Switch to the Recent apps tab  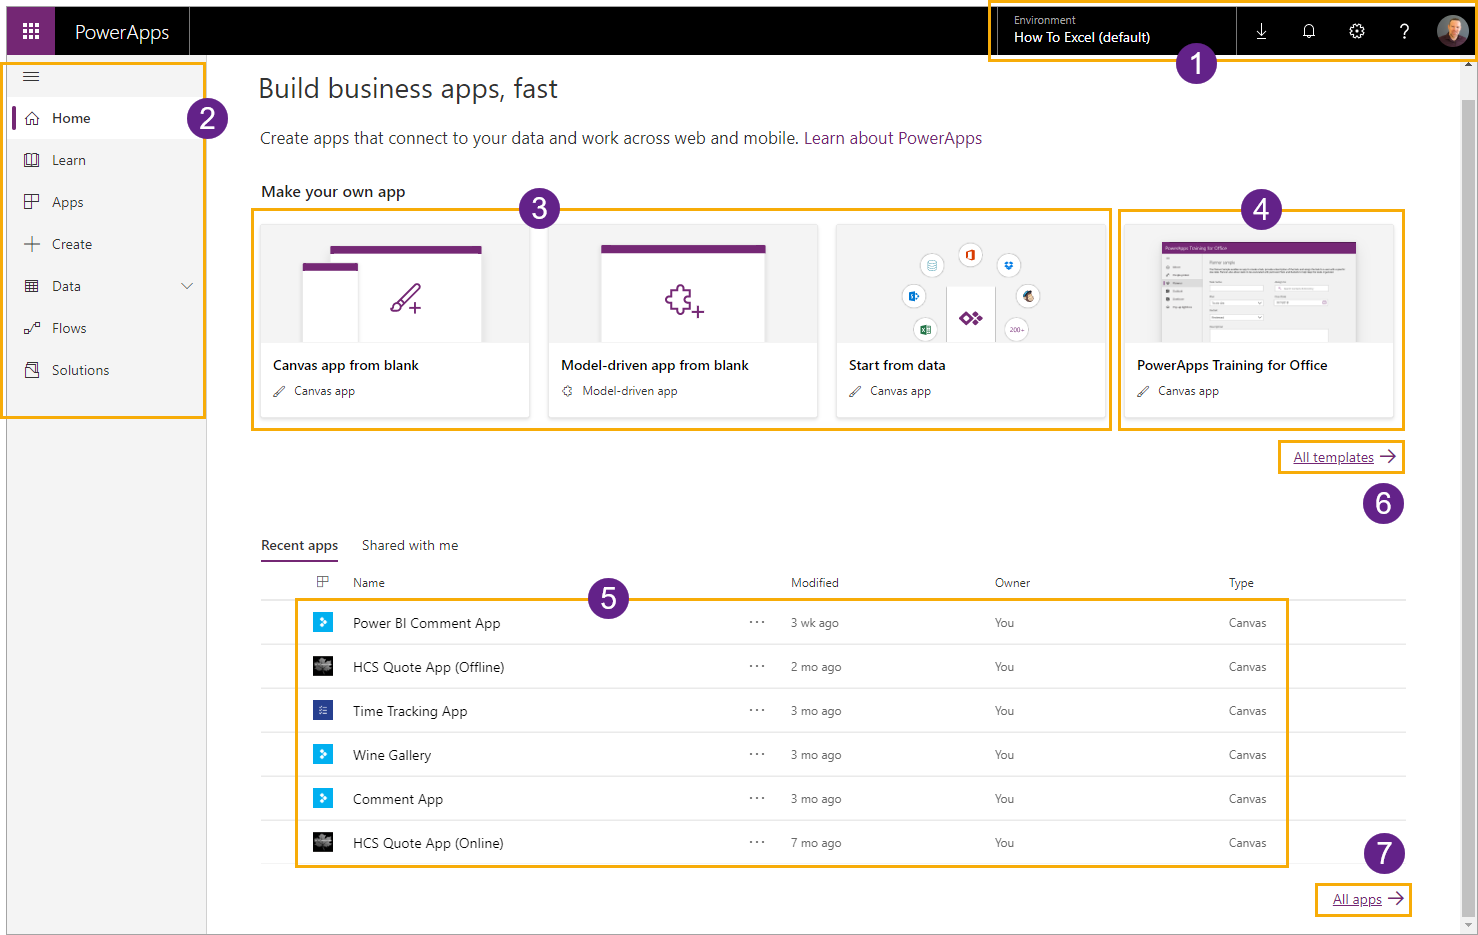299,545
